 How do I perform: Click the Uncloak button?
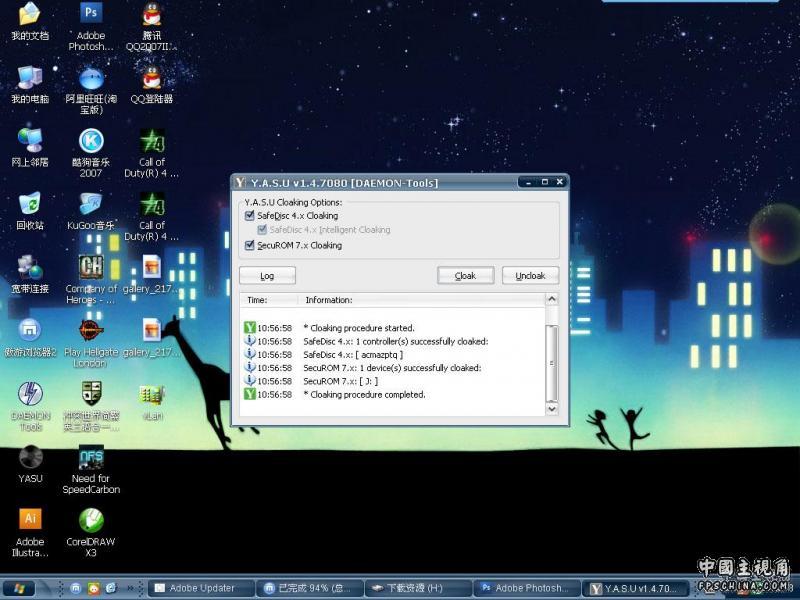pyautogui.click(x=530, y=276)
